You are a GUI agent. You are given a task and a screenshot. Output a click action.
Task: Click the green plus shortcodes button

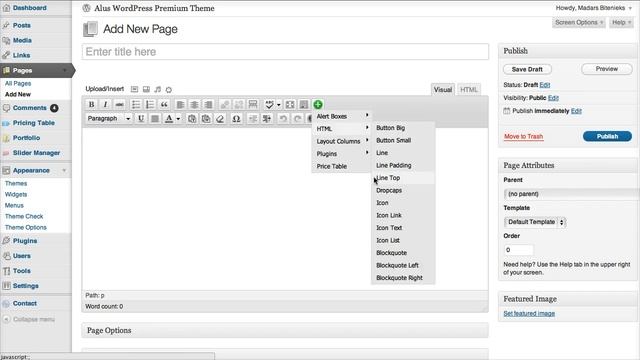[318, 104]
